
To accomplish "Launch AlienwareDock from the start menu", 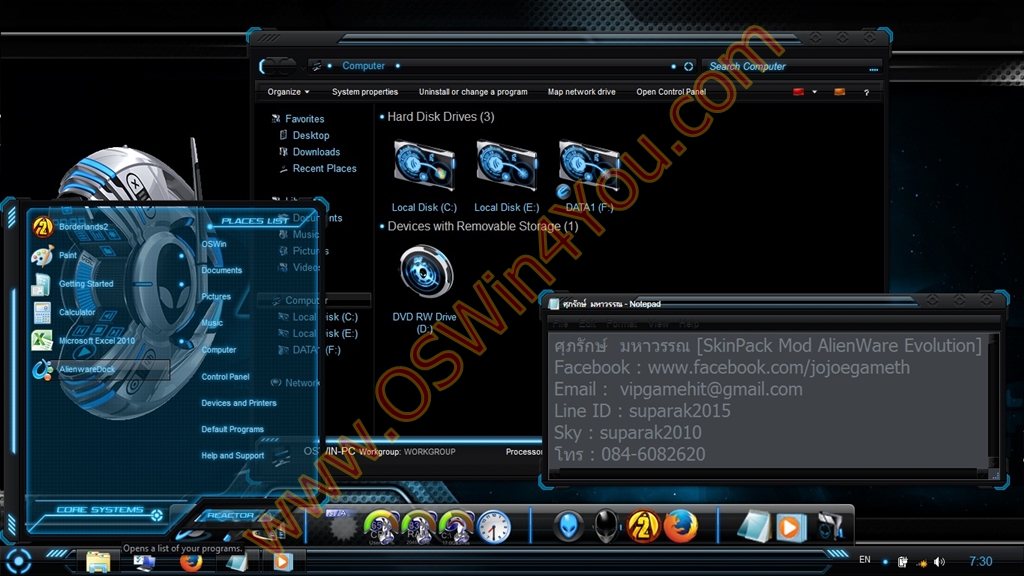I will click(x=99, y=369).
